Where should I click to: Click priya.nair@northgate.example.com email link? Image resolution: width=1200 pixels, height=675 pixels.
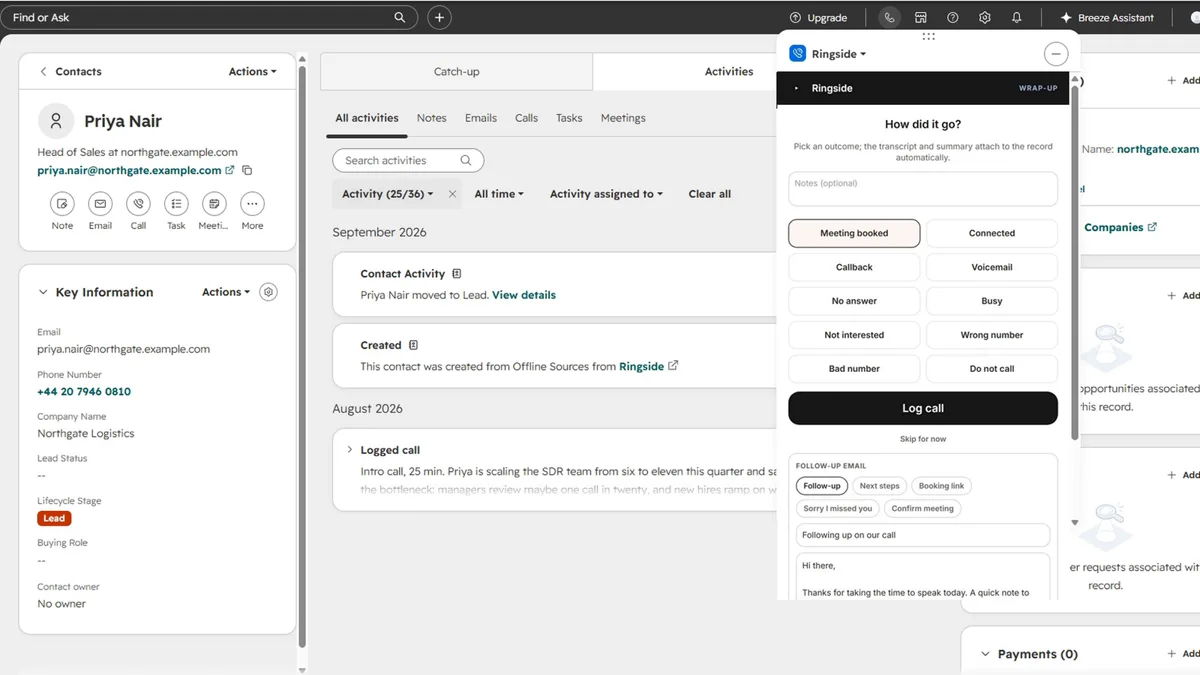(x=129, y=170)
